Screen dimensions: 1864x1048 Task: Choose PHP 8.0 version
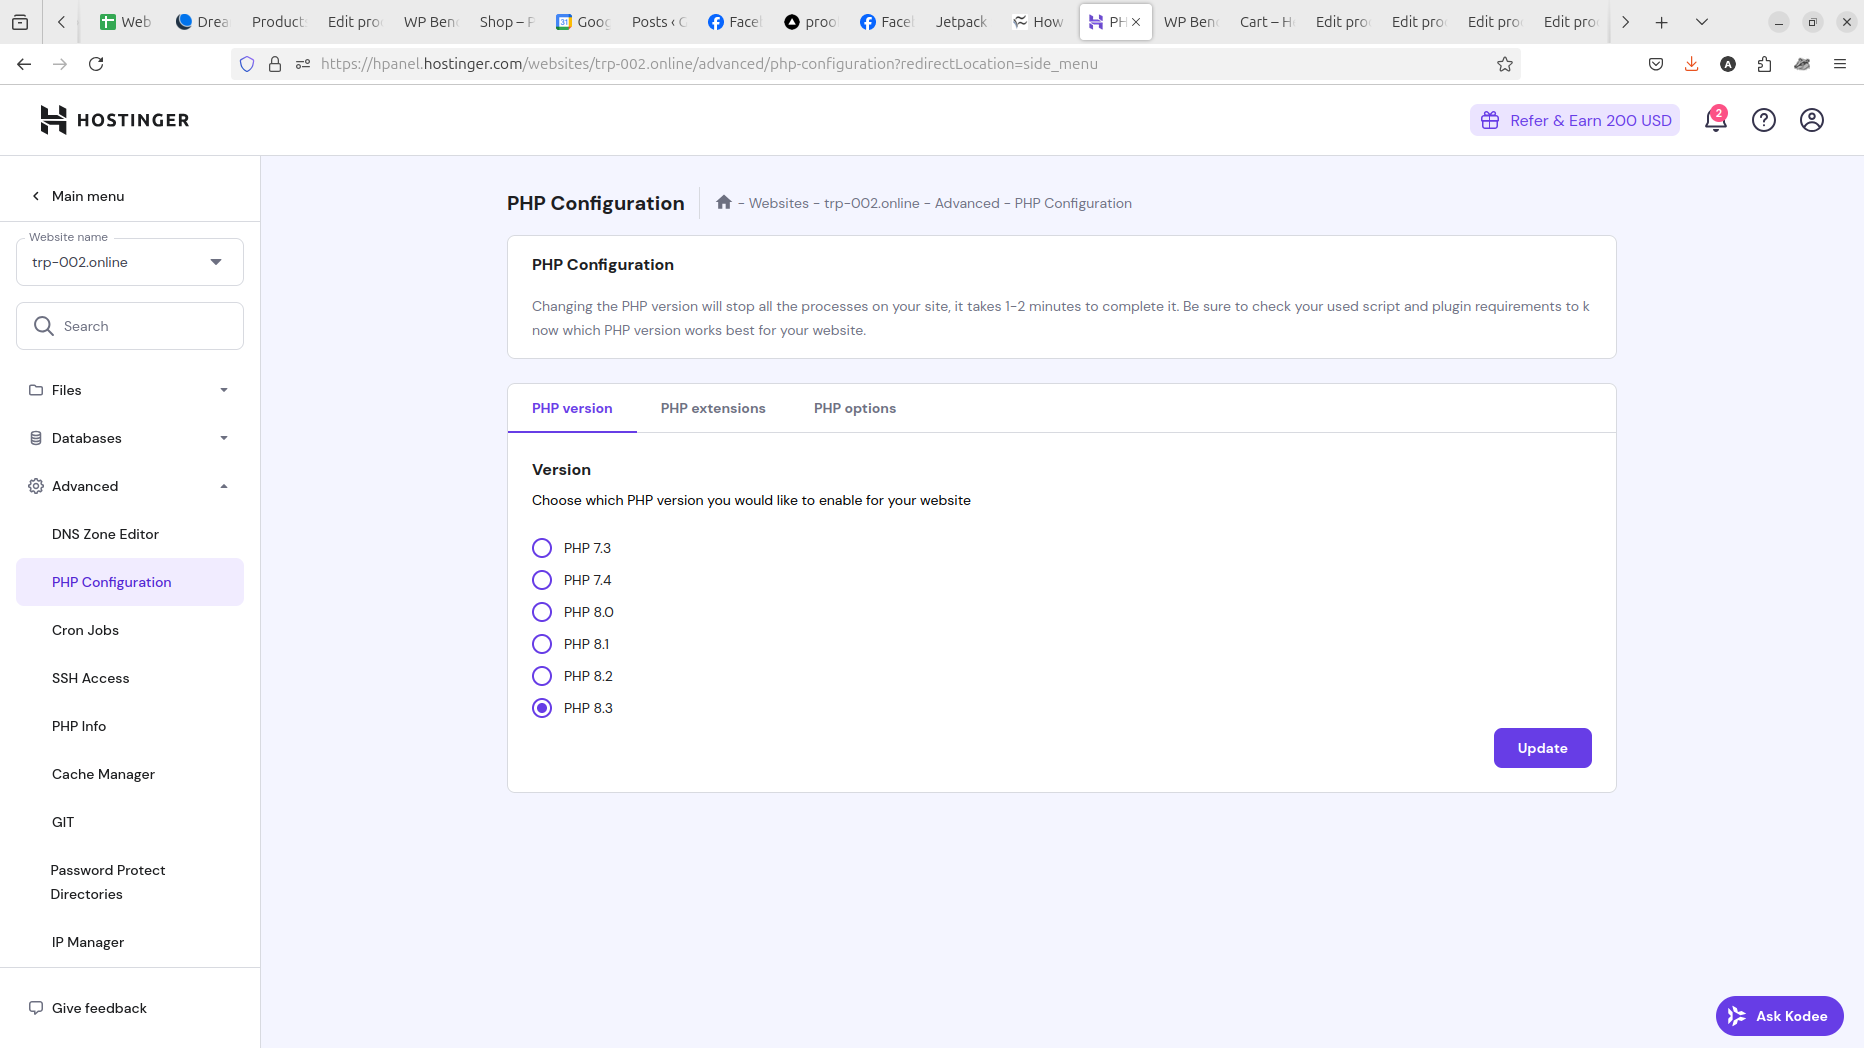(542, 612)
